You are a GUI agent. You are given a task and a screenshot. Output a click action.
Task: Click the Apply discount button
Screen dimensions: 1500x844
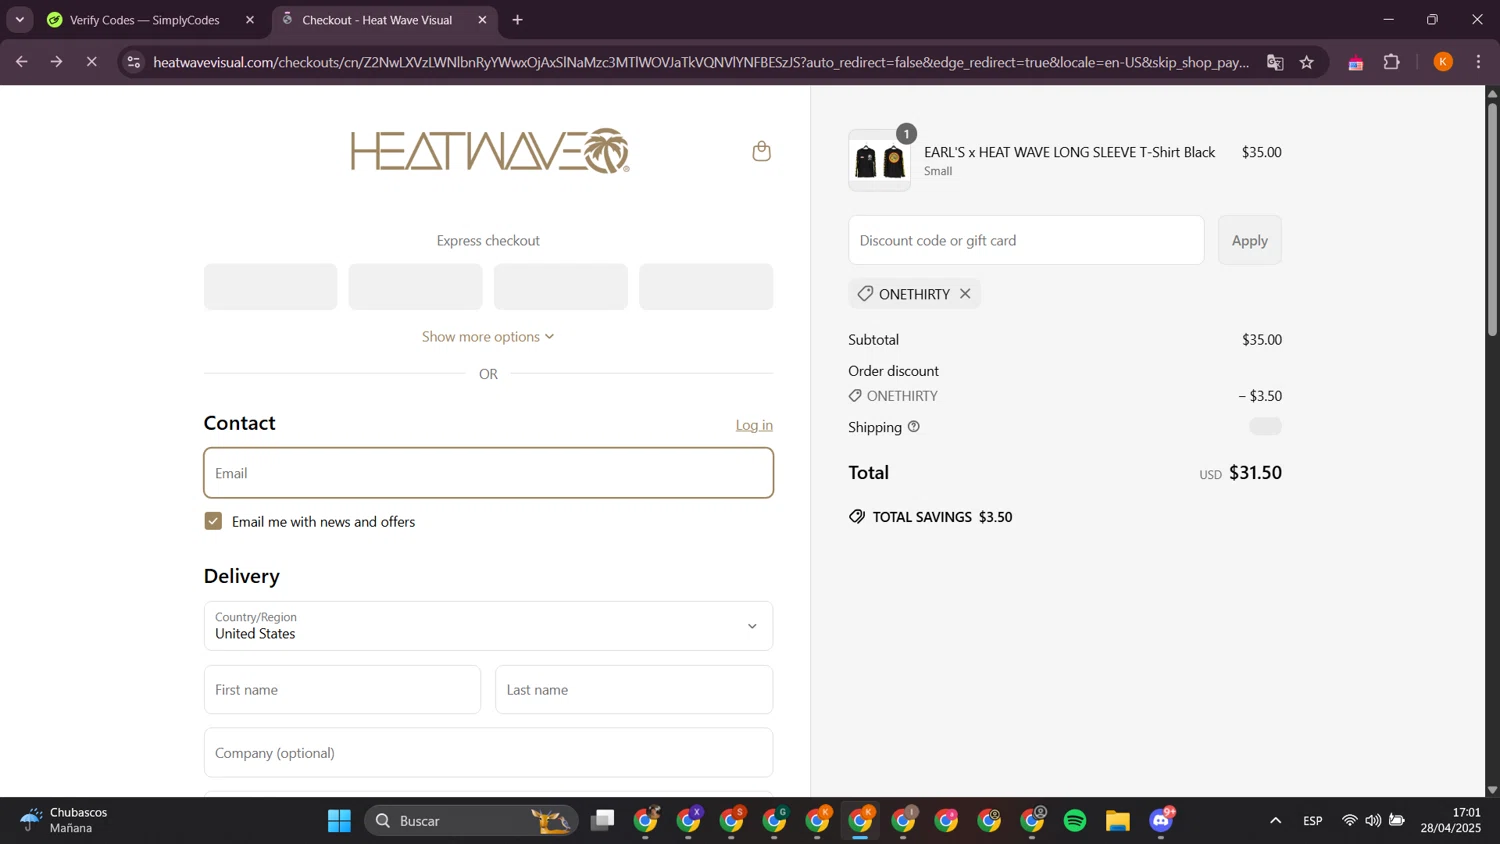point(1249,240)
